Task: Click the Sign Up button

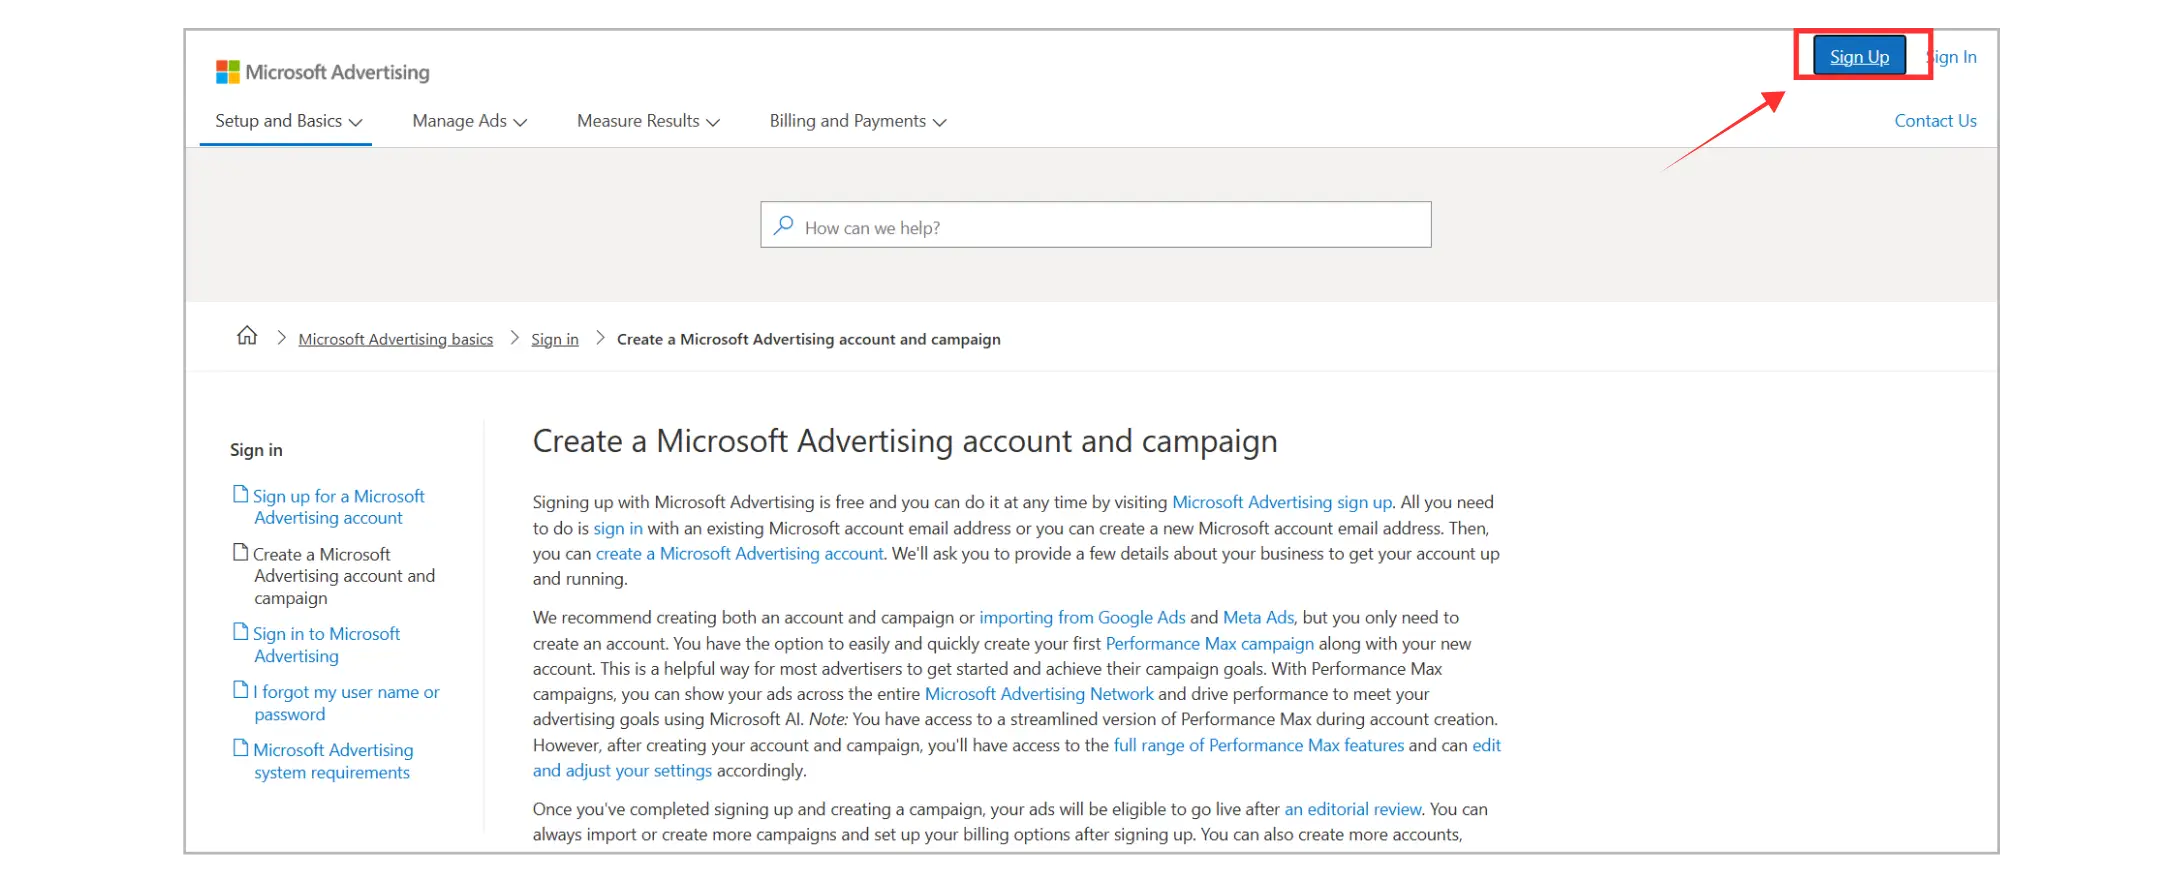Action: pos(1859,57)
